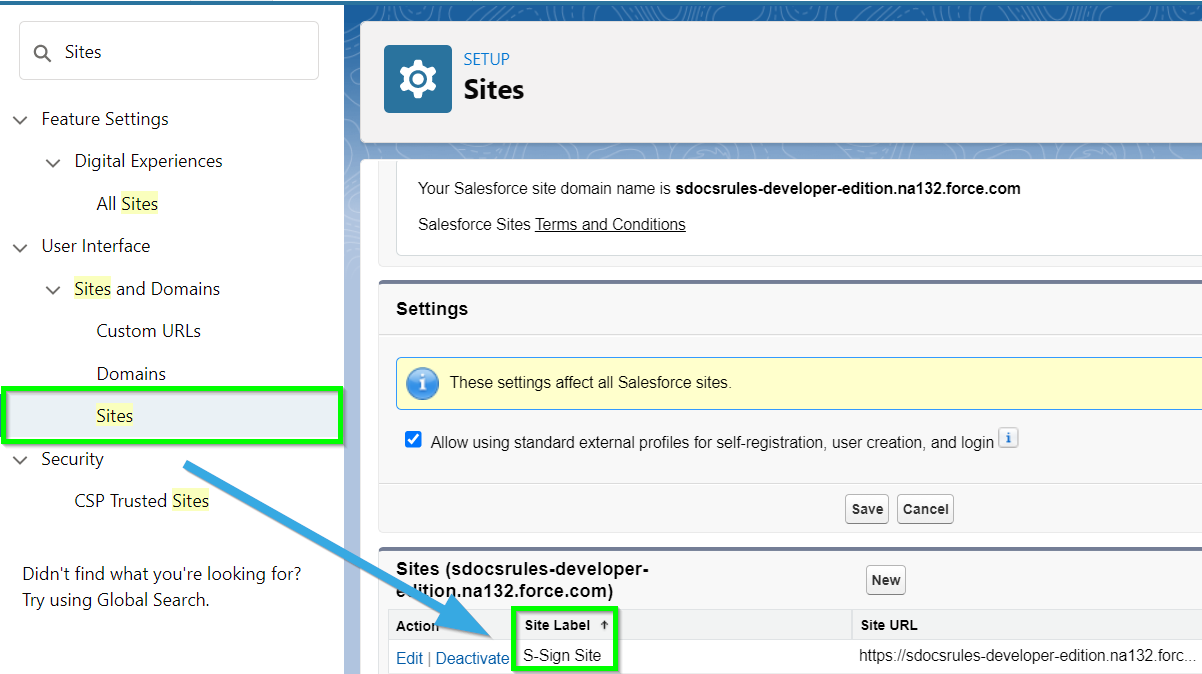Open the Terms and Conditions link
The height and width of the screenshot is (674, 1202).
coord(610,225)
